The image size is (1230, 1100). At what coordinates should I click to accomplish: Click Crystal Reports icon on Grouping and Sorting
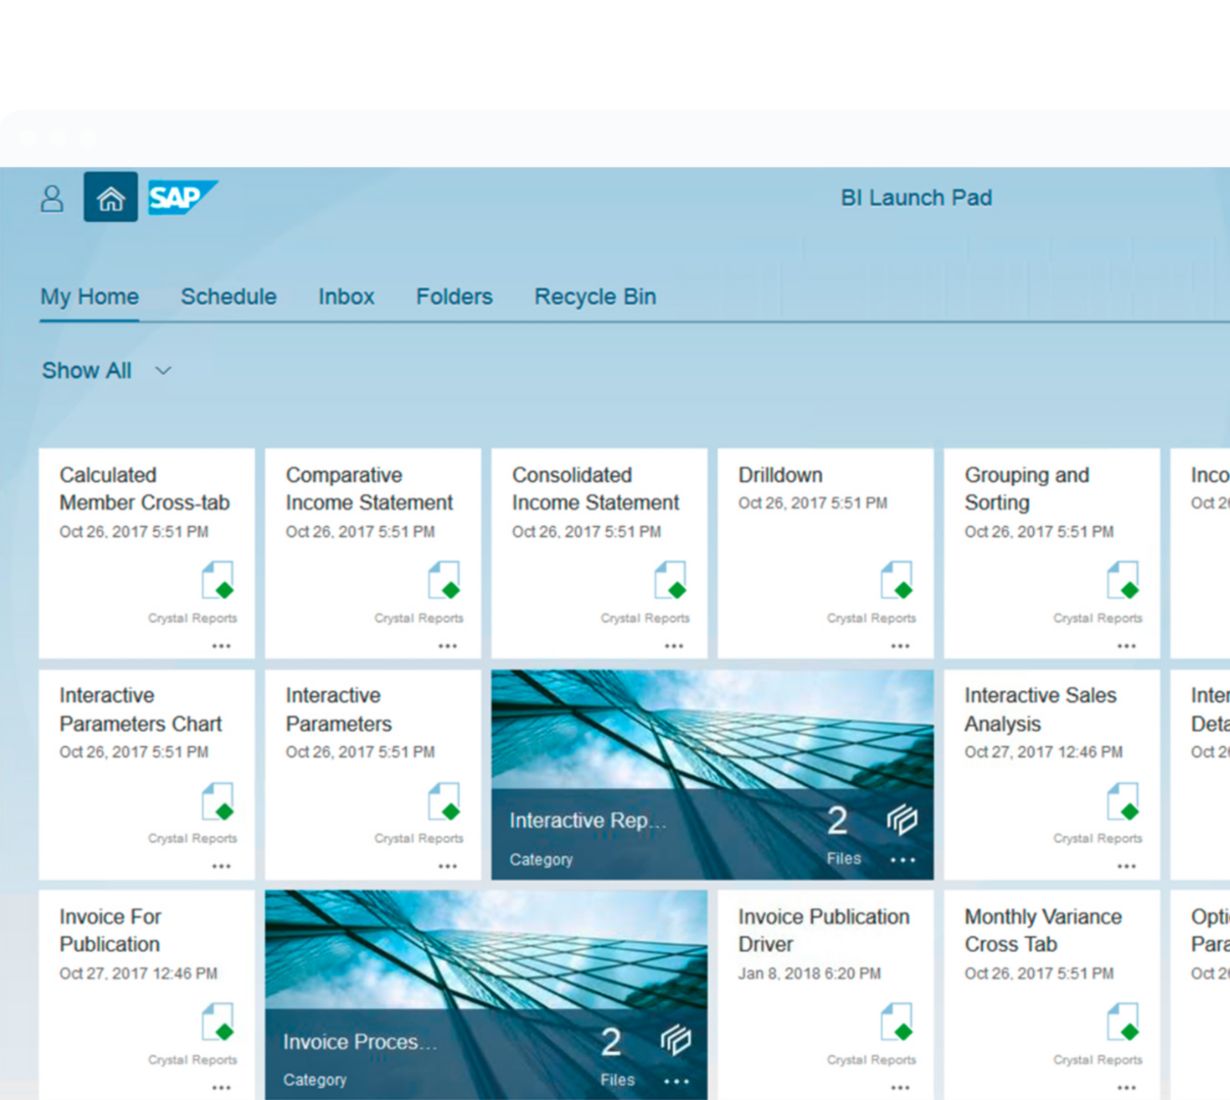tap(1123, 580)
